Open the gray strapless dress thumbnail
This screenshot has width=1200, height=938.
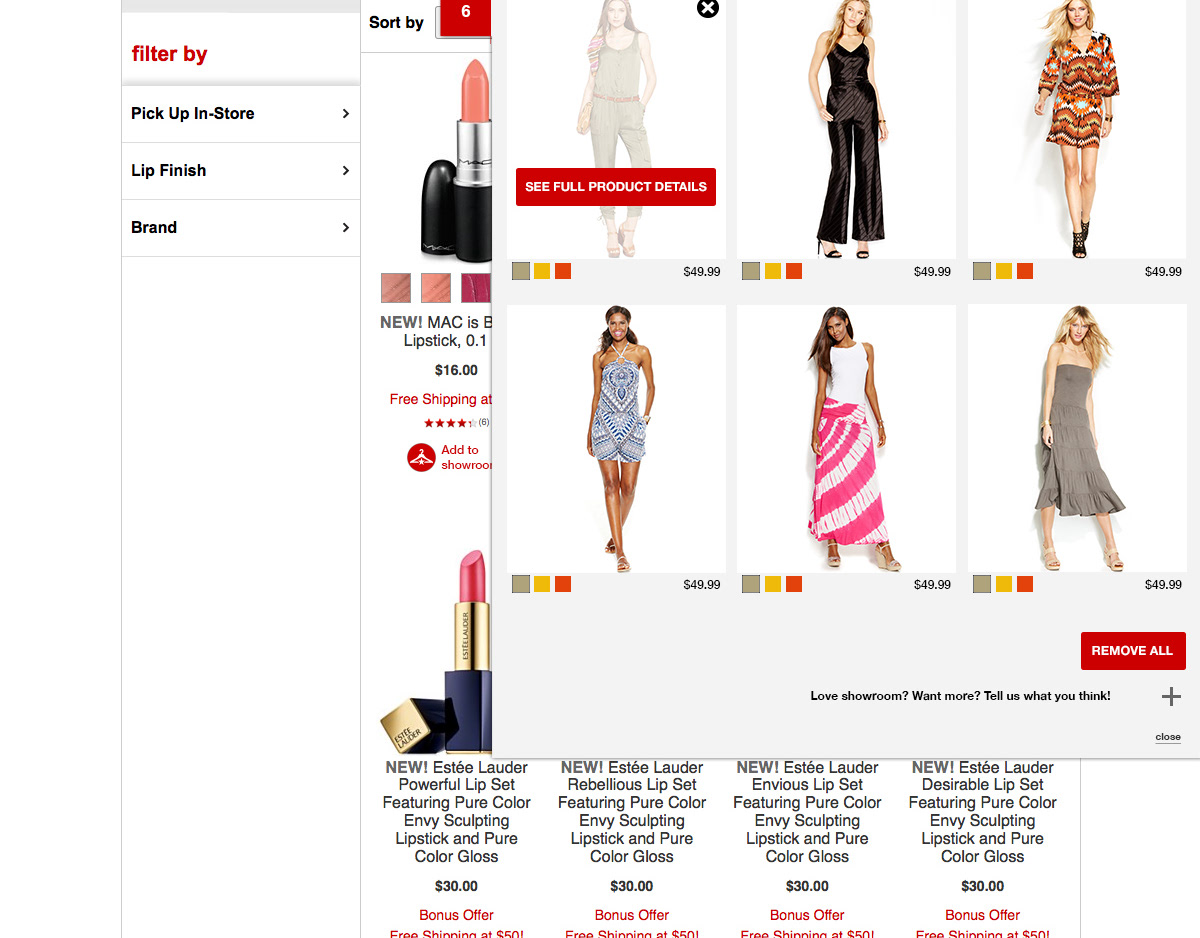click(x=1078, y=438)
